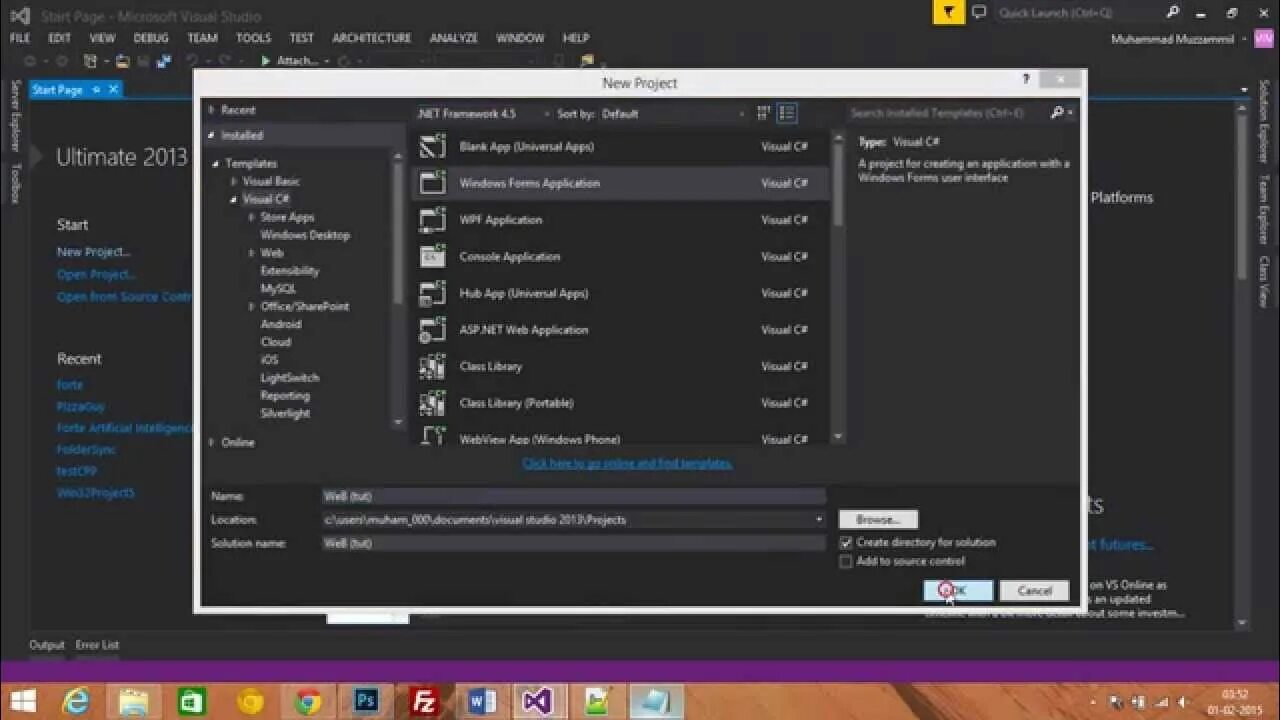Screen dimensions: 1280x720
Task: Expand the Online node
Action: point(211,442)
